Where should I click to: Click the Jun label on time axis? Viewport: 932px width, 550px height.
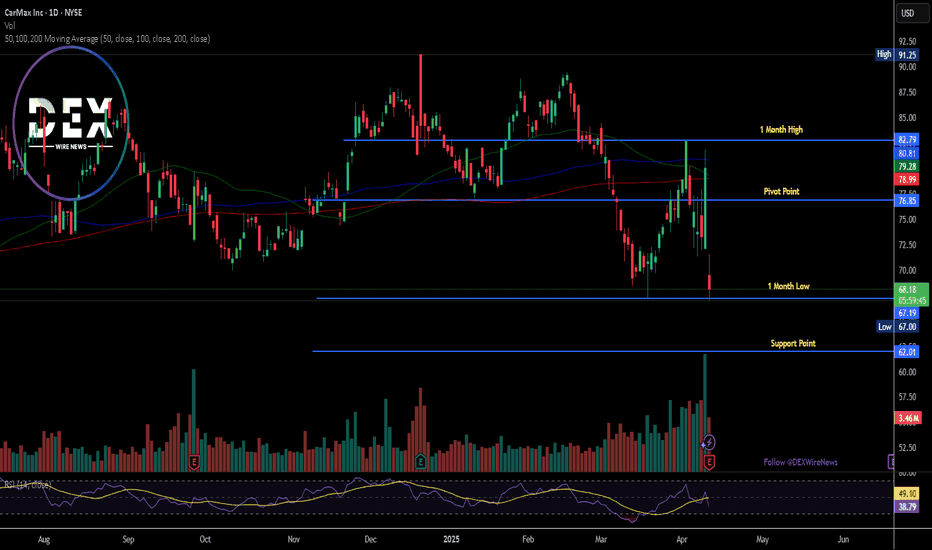pos(843,540)
